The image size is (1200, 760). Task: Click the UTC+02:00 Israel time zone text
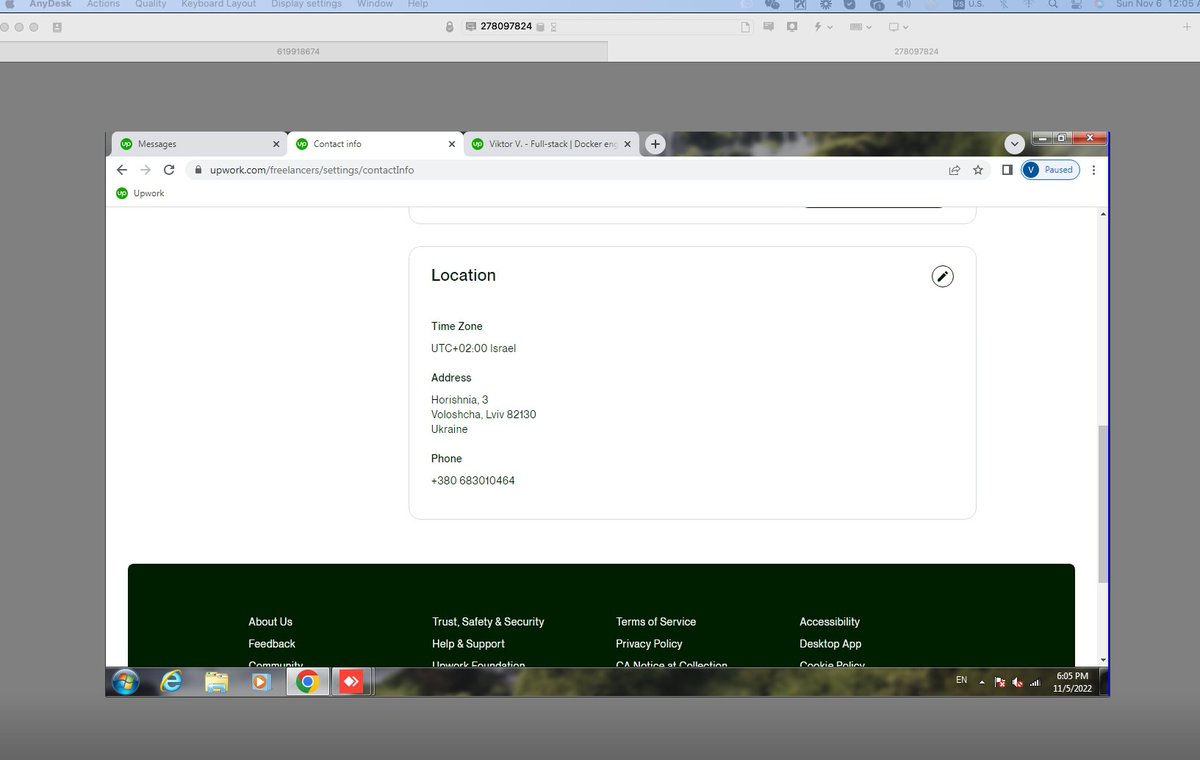point(474,349)
